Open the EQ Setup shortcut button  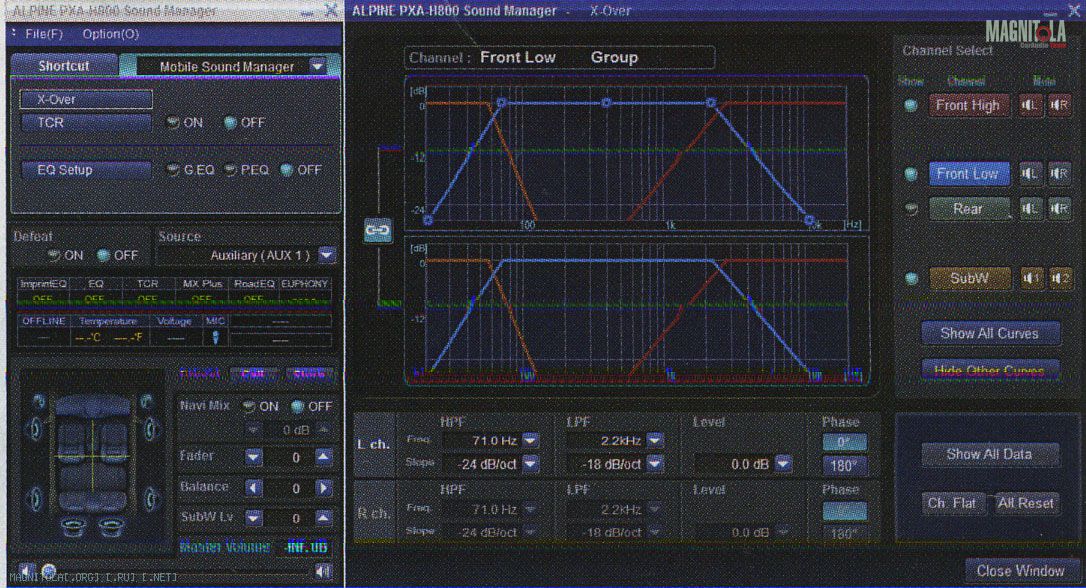pos(86,170)
